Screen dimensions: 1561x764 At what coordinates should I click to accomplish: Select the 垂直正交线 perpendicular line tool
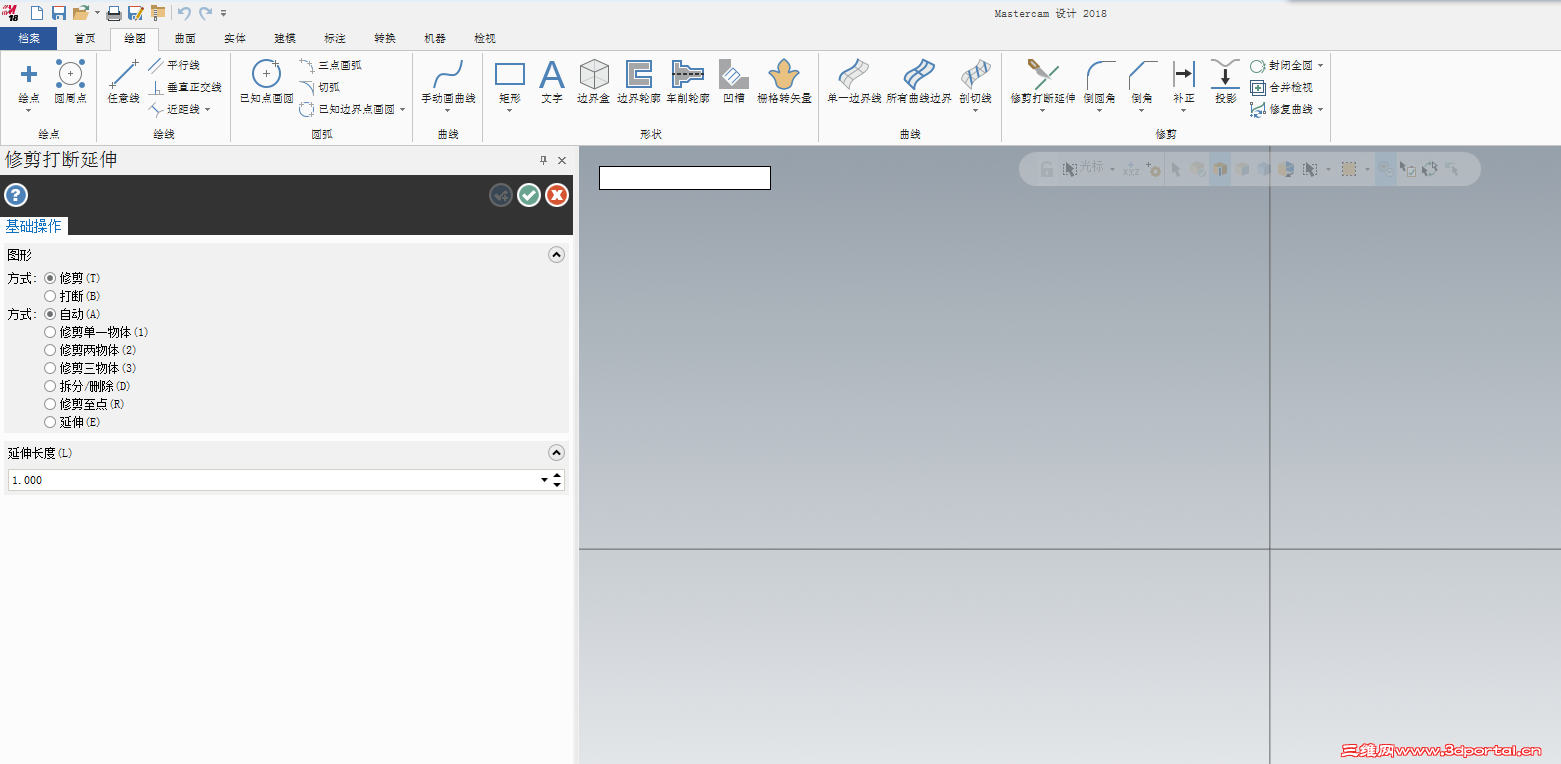tap(185, 87)
